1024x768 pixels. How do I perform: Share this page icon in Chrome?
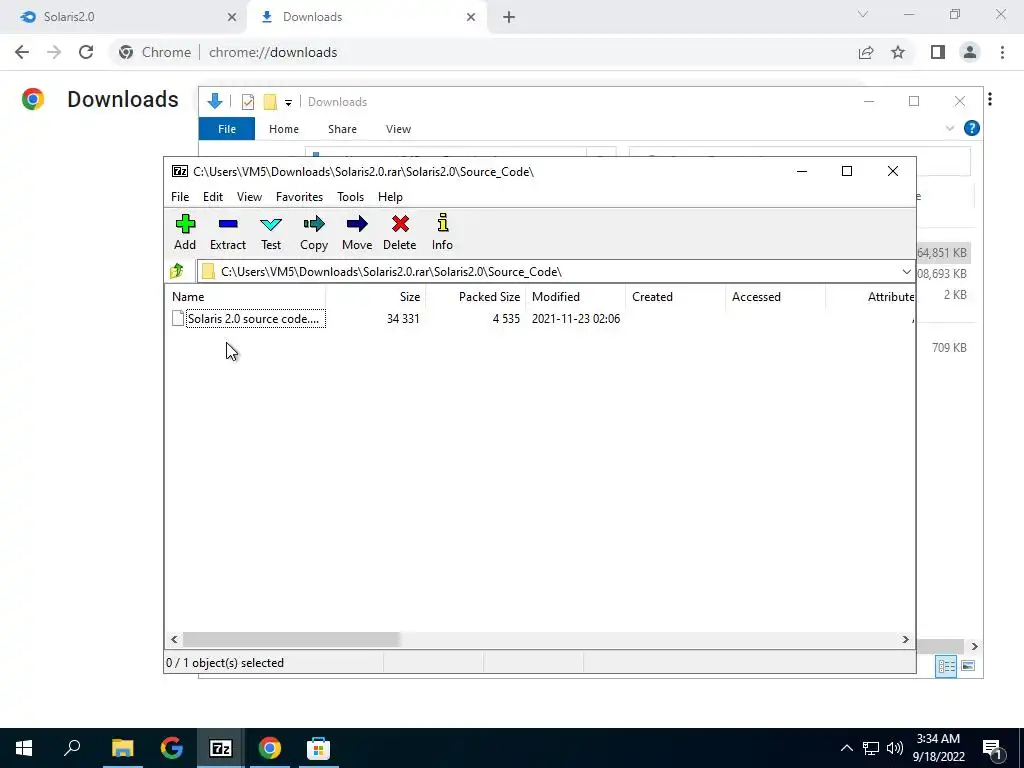[866, 52]
